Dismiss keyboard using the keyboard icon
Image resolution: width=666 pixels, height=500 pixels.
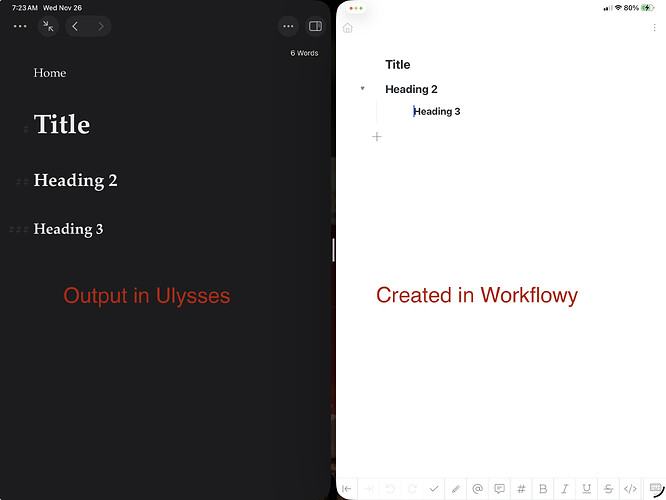click(x=655, y=489)
